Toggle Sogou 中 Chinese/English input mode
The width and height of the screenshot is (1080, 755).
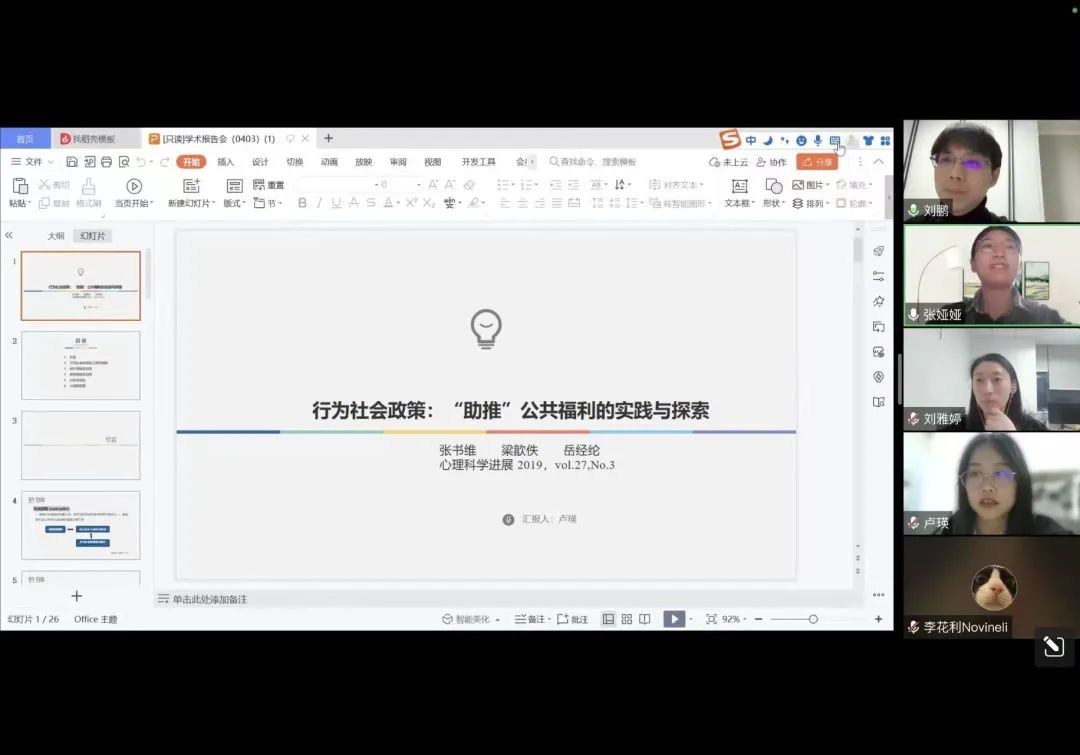click(x=751, y=141)
